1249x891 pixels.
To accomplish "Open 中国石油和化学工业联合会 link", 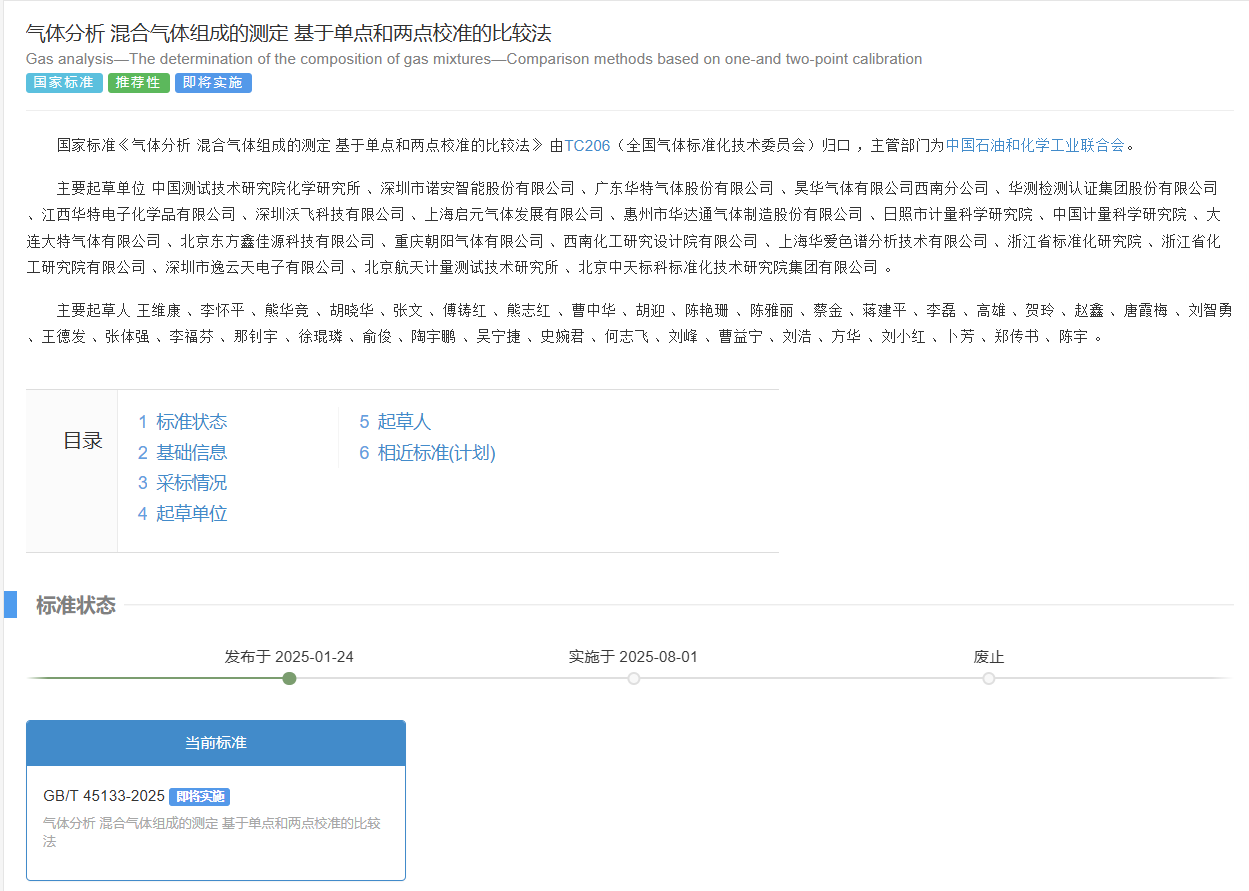I will click(x=1035, y=145).
